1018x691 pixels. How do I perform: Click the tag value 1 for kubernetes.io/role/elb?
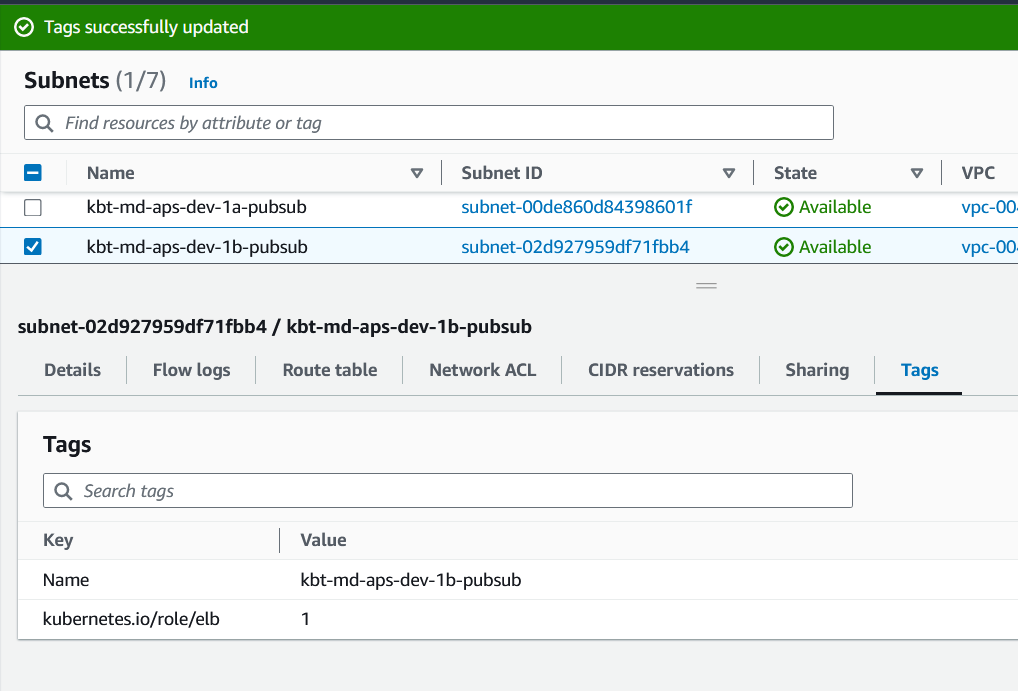[305, 619]
